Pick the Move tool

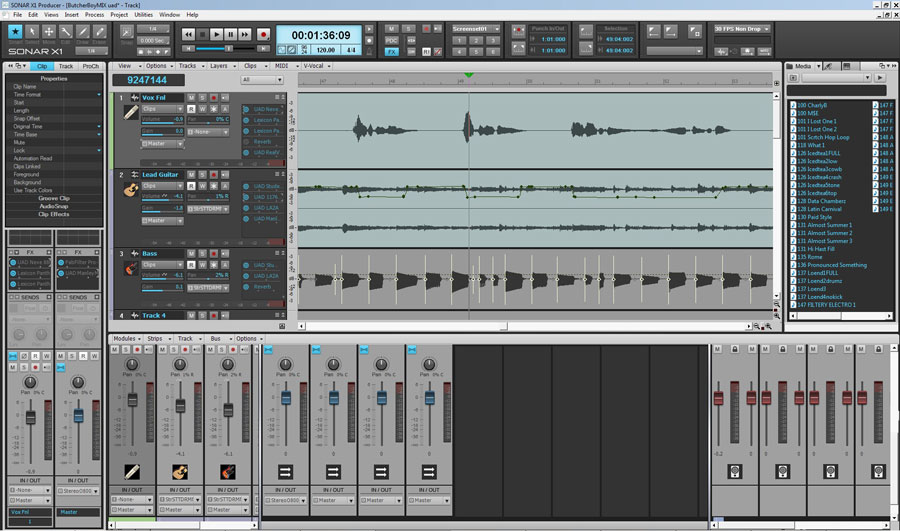point(49,32)
